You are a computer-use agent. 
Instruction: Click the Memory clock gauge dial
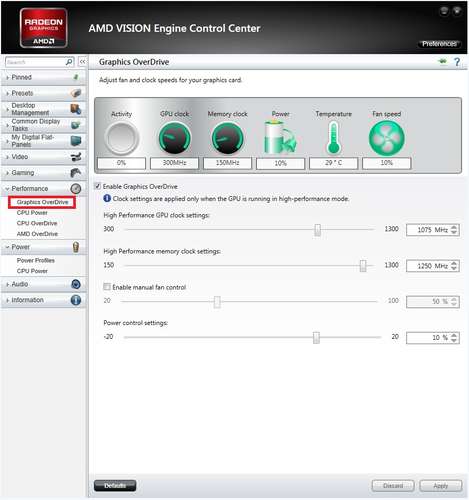(x=228, y=138)
